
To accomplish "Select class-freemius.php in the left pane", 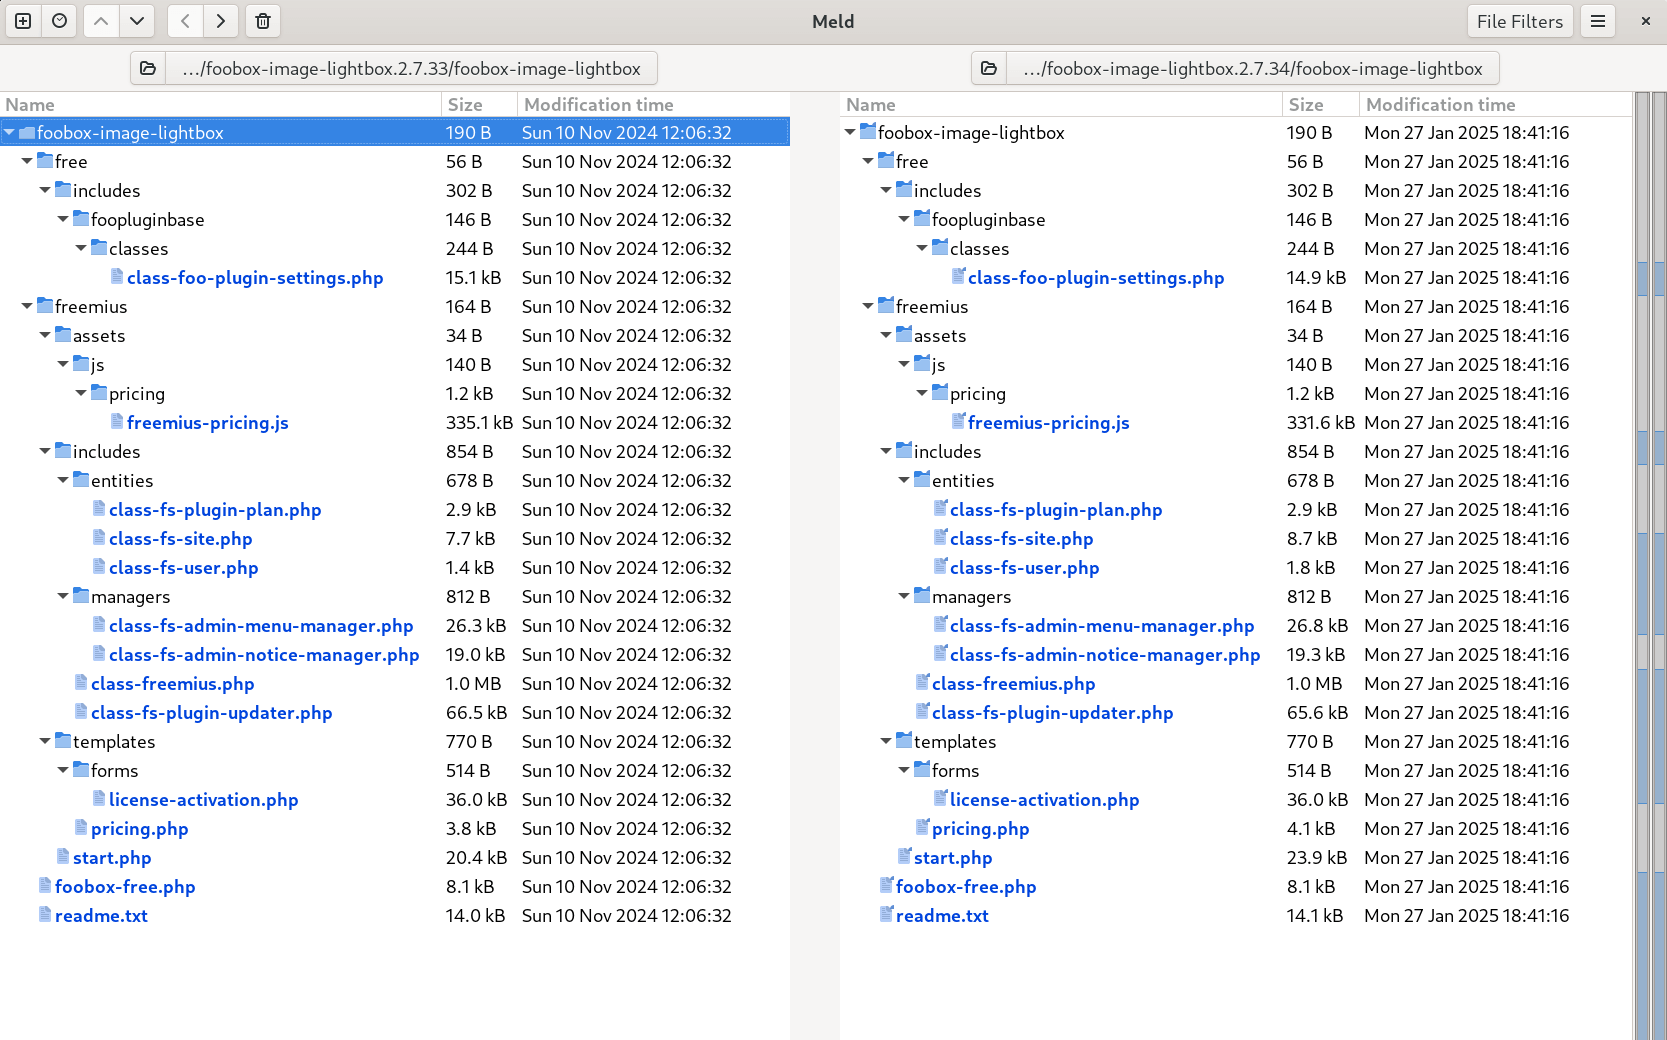I will tap(172, 684).
